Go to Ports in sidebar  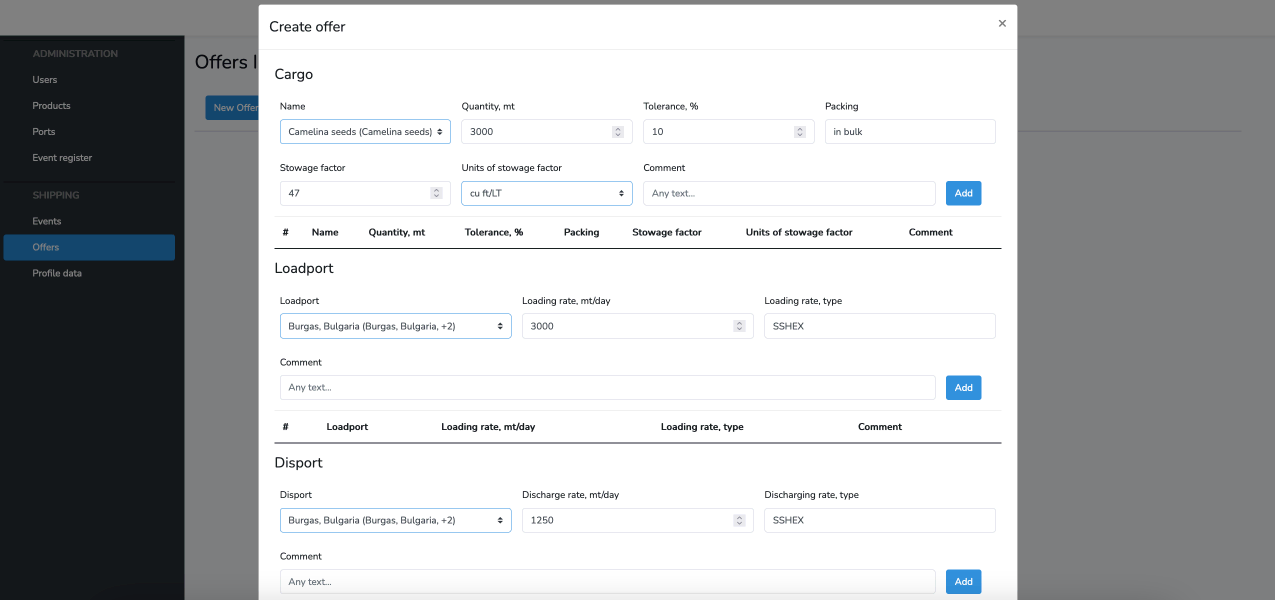[x=44, y=132]
